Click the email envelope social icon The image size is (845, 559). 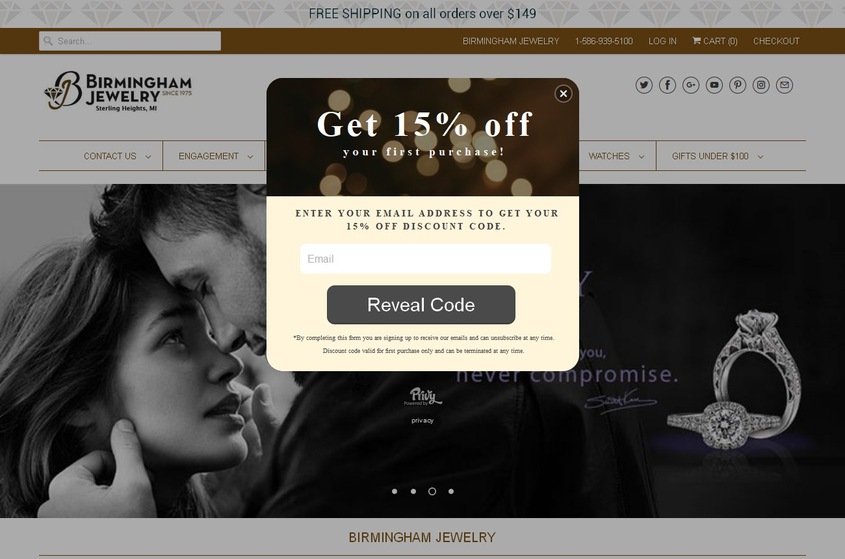(784, 85)
